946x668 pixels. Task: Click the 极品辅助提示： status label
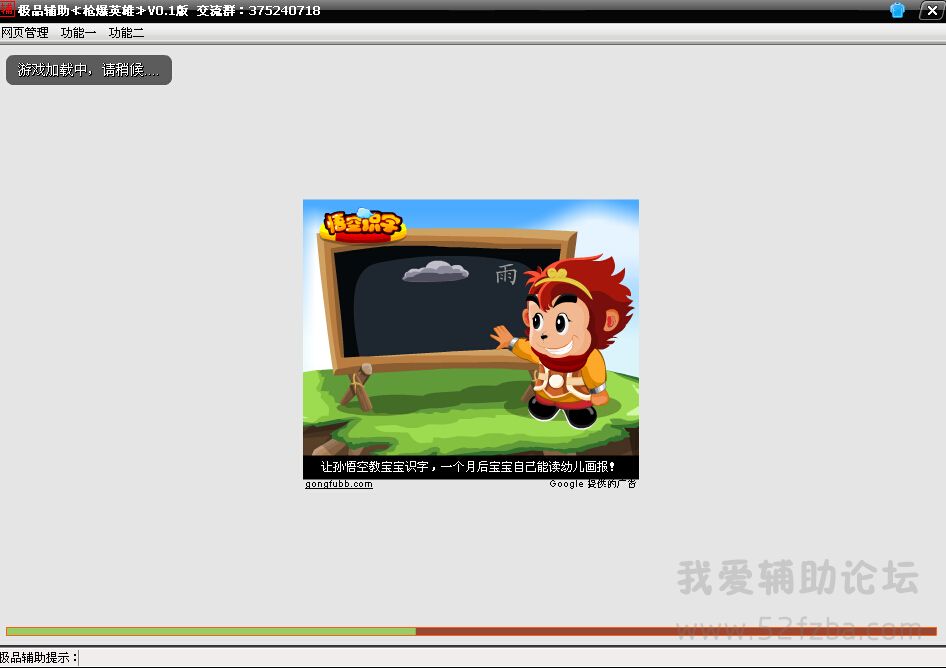click(39, 658)
